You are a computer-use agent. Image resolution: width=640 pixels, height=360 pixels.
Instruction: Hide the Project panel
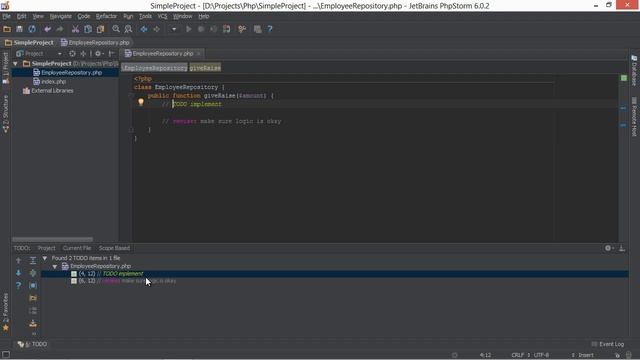coord(111,53)
